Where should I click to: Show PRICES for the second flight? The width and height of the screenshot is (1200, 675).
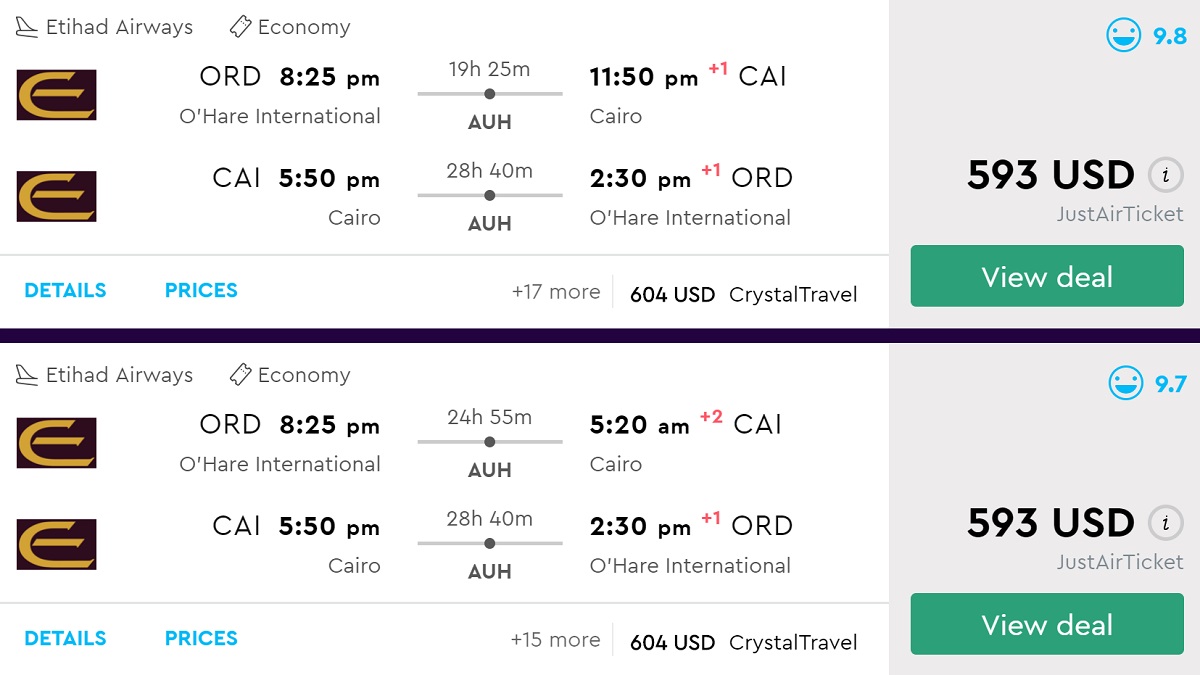point(201,639)
